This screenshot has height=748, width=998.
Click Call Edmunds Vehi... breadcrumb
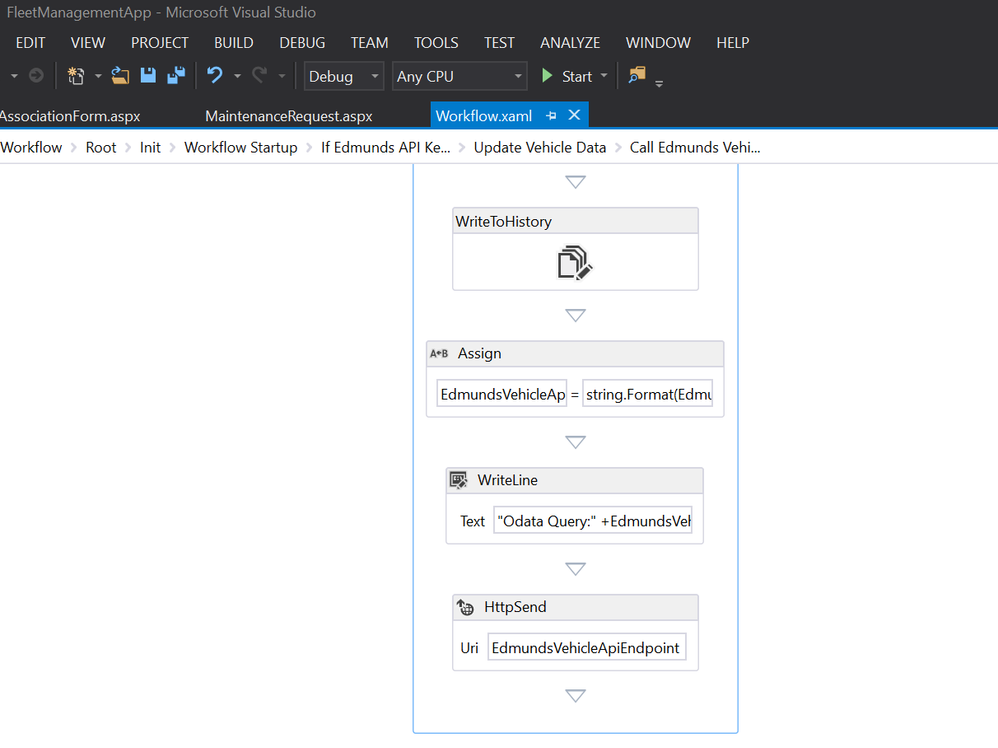pyautogui.click(x=695, y=148)
